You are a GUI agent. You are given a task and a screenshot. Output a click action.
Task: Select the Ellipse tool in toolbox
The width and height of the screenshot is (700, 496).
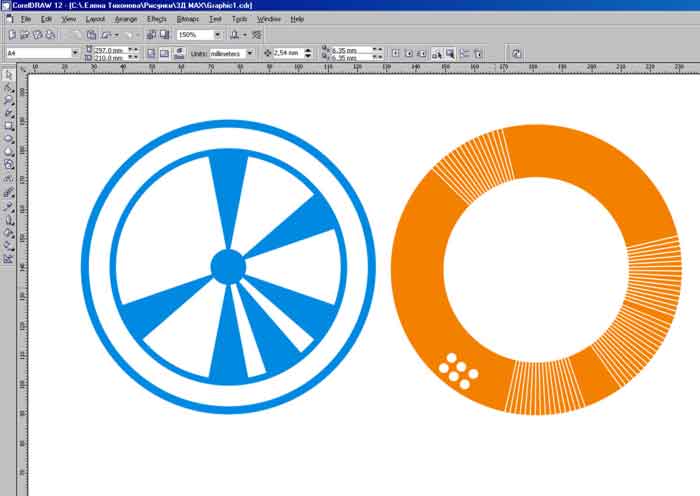(x=8, y=139)
